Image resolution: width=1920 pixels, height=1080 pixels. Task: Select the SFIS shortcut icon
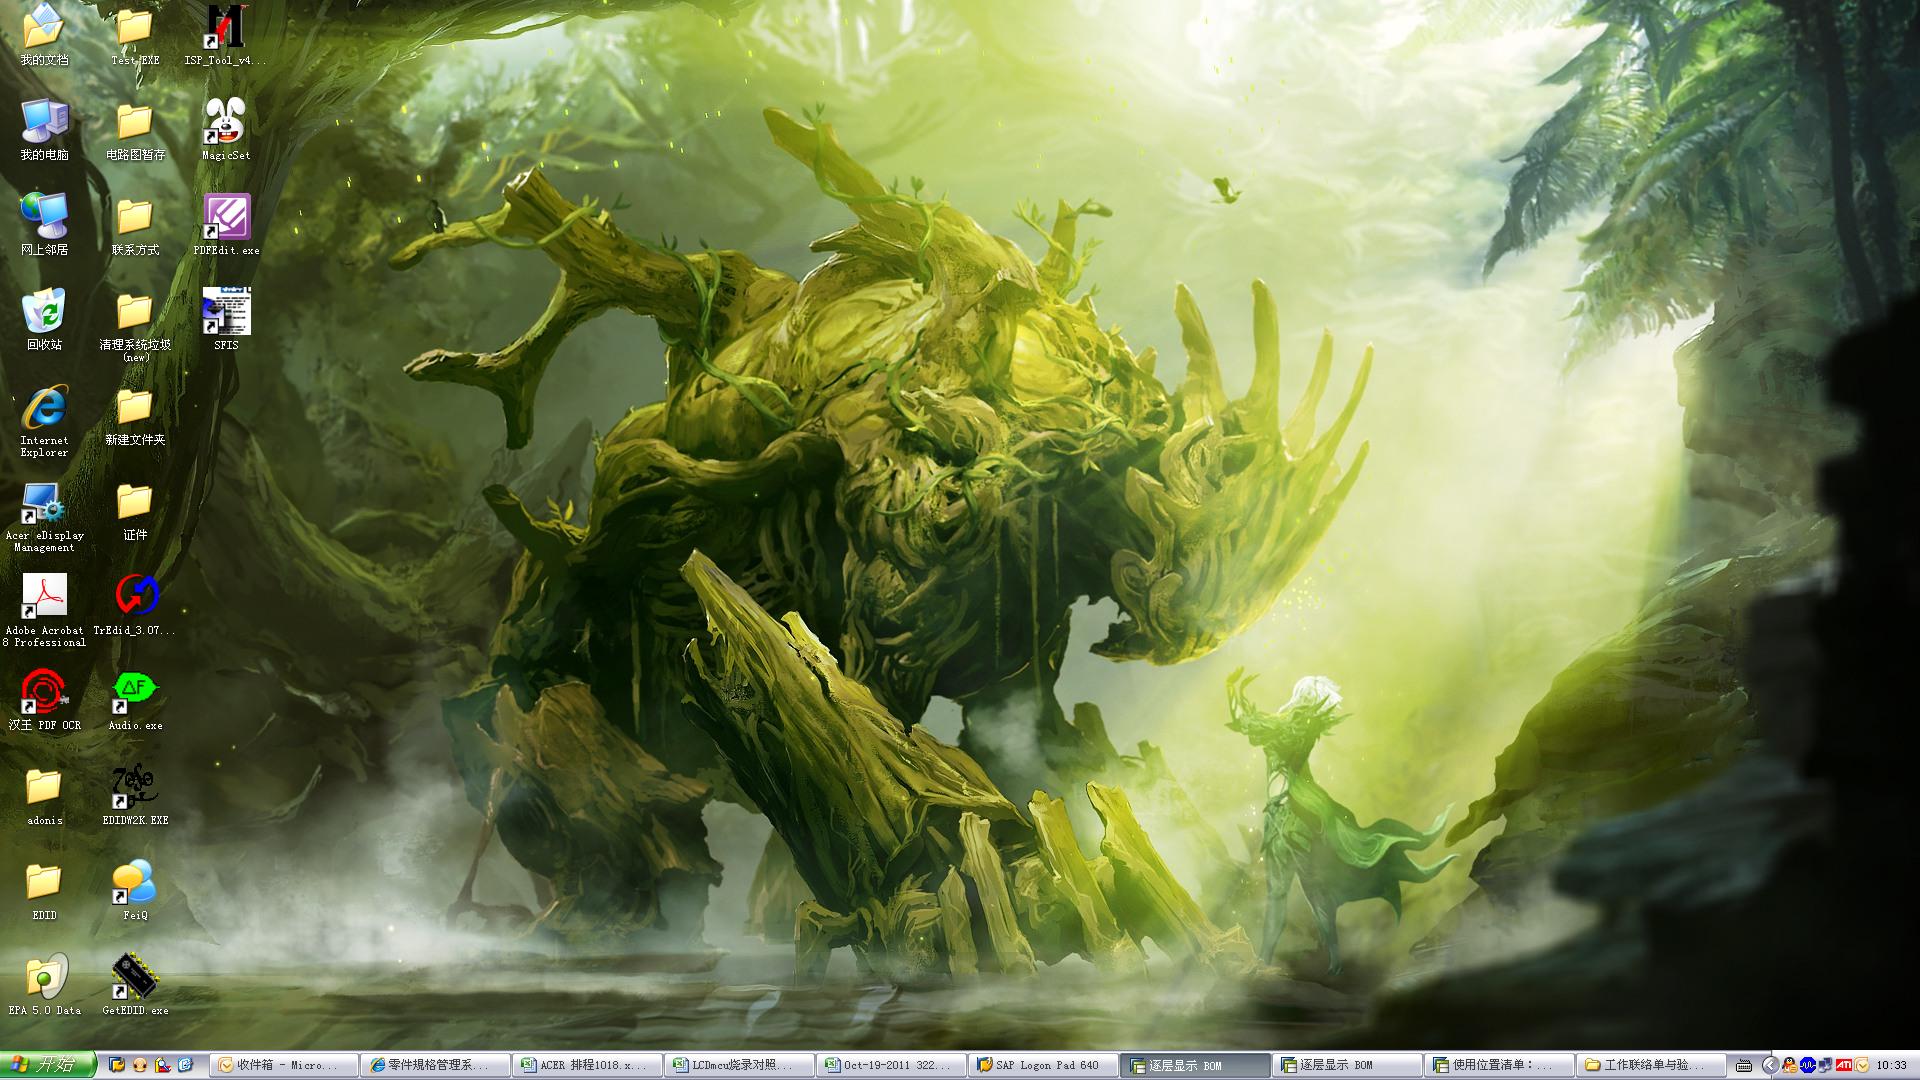226,320
